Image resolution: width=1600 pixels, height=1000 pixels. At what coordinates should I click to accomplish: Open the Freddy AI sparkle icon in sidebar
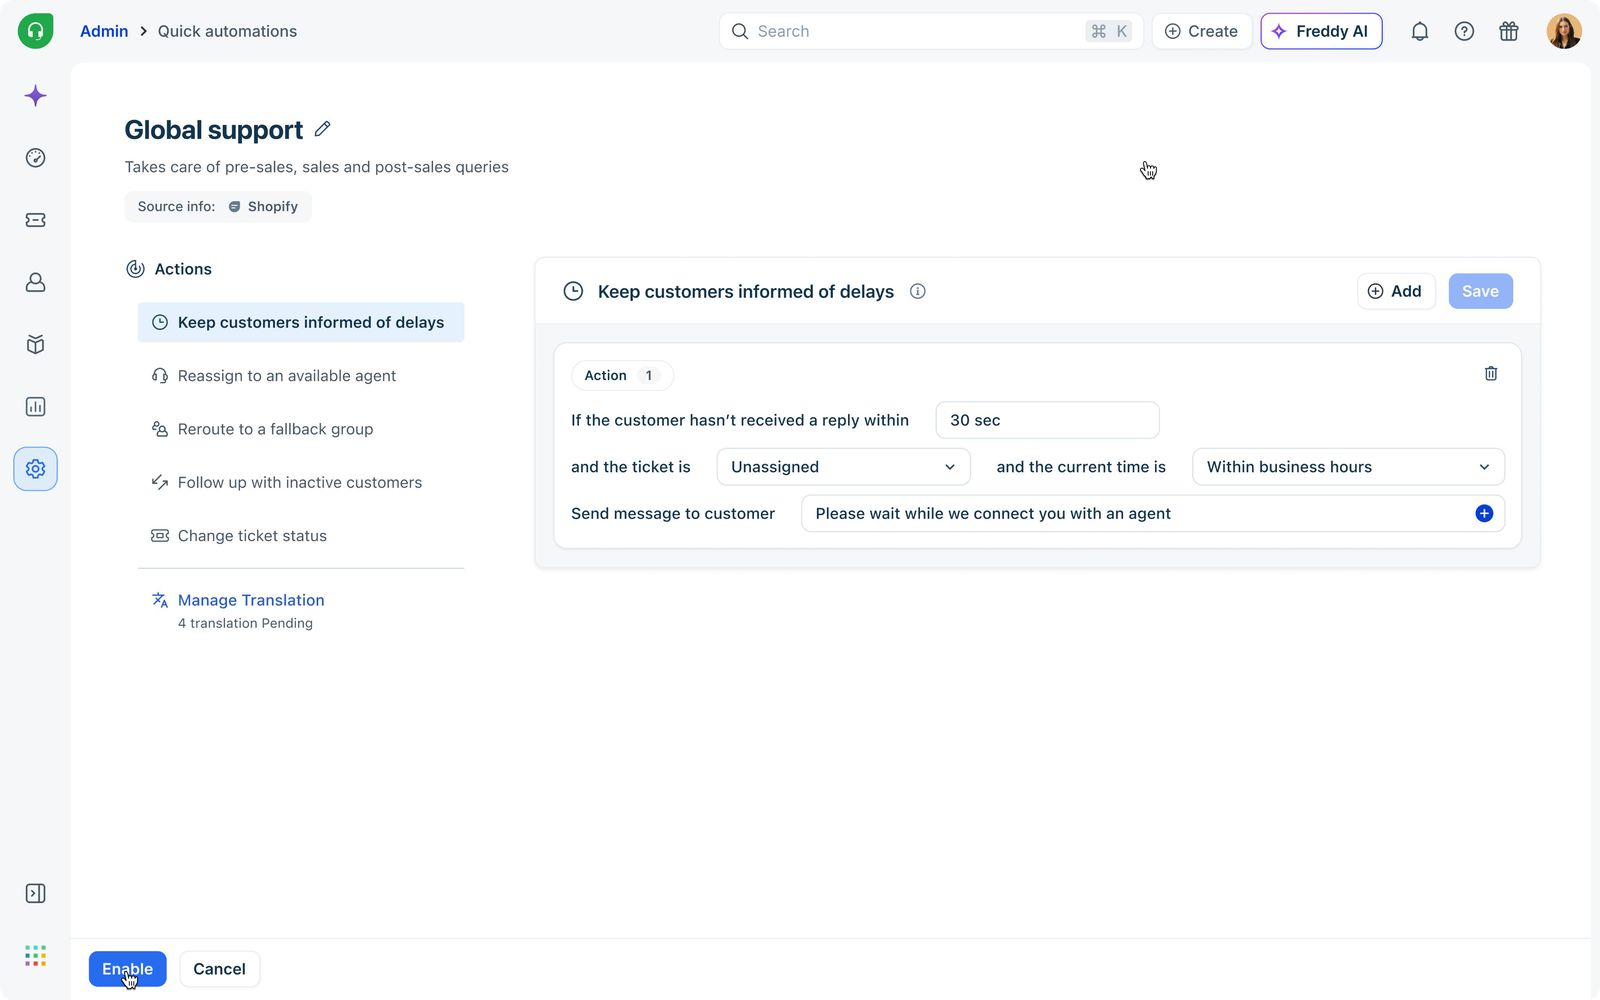pos(35,96)
